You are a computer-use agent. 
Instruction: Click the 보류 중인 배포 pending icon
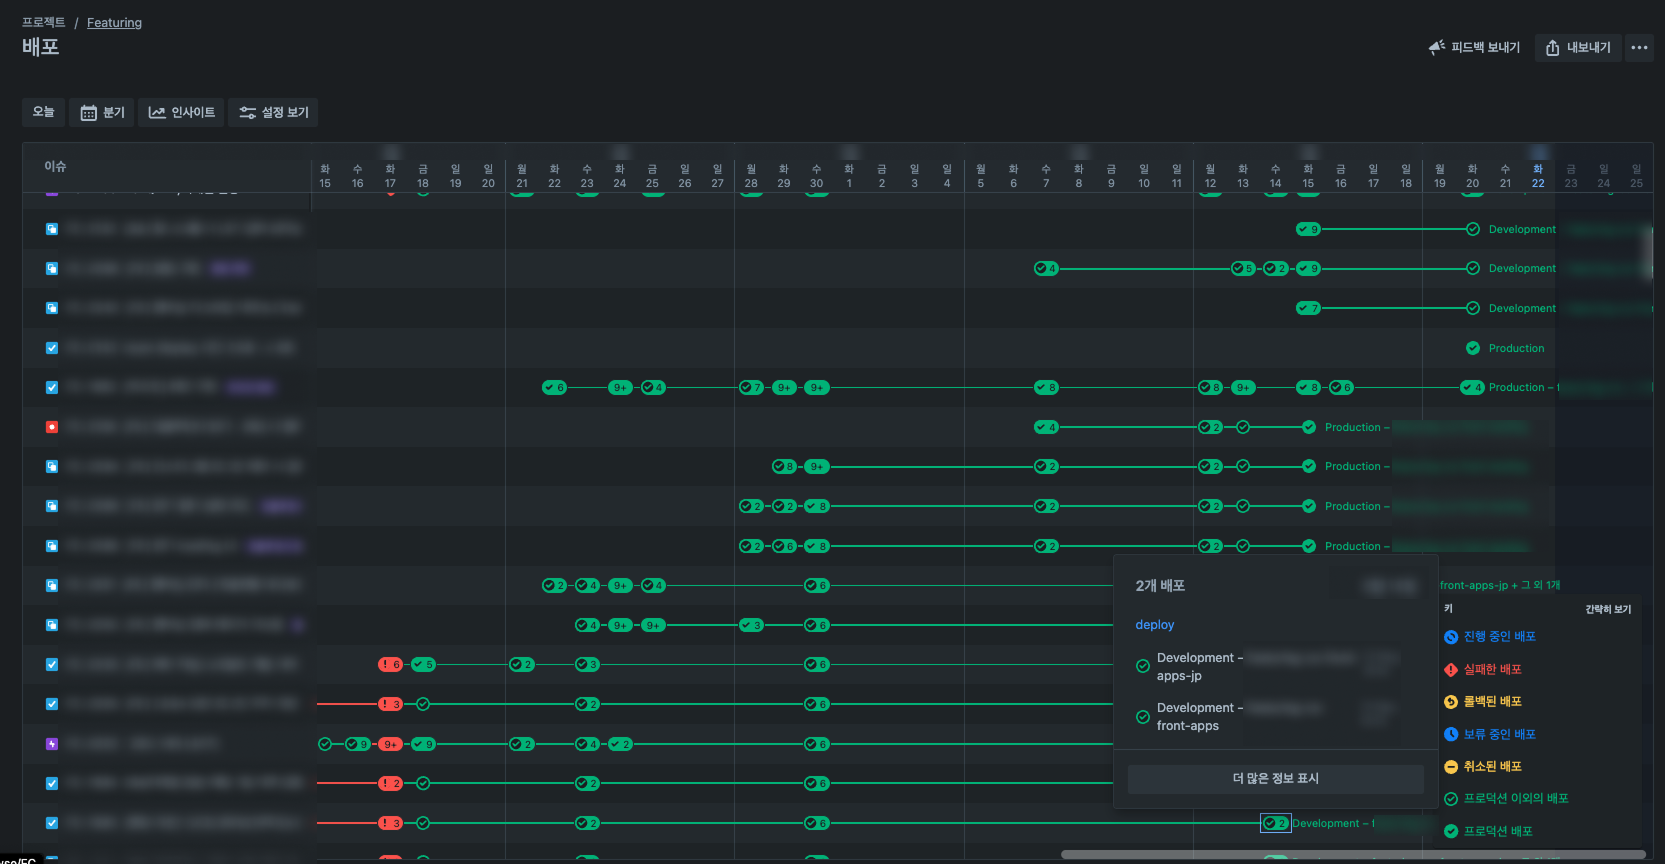click(x=1451, y=734)
